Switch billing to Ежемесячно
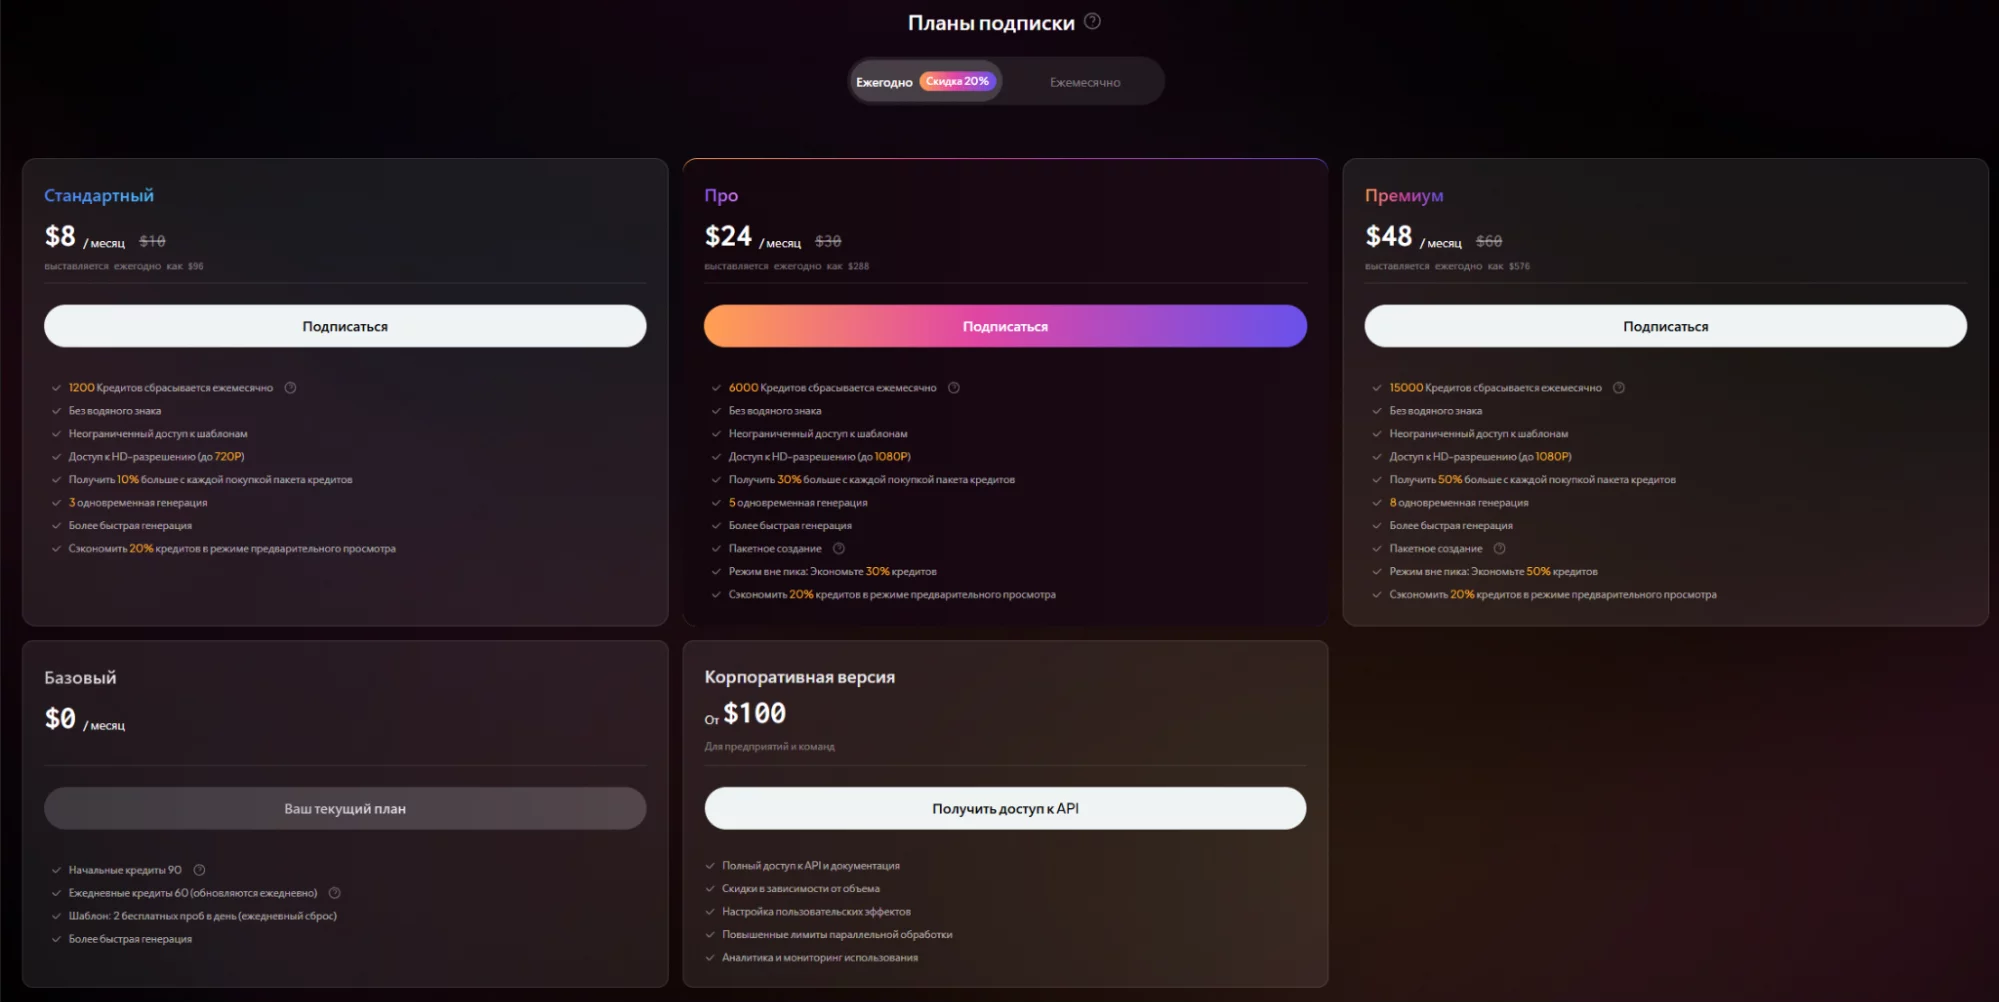The height and width of the screenshot is (1003, 1999). [x=1084, y=82]
